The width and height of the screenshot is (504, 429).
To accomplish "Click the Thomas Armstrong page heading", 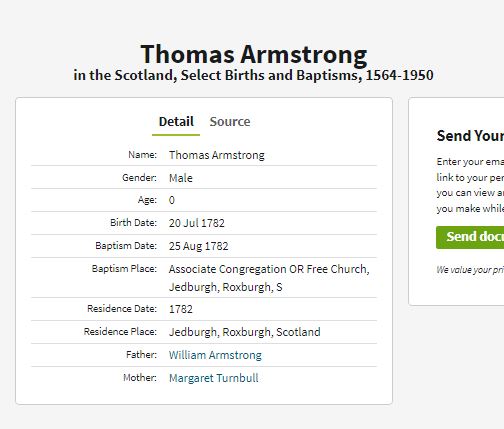I will click(254, 54).
